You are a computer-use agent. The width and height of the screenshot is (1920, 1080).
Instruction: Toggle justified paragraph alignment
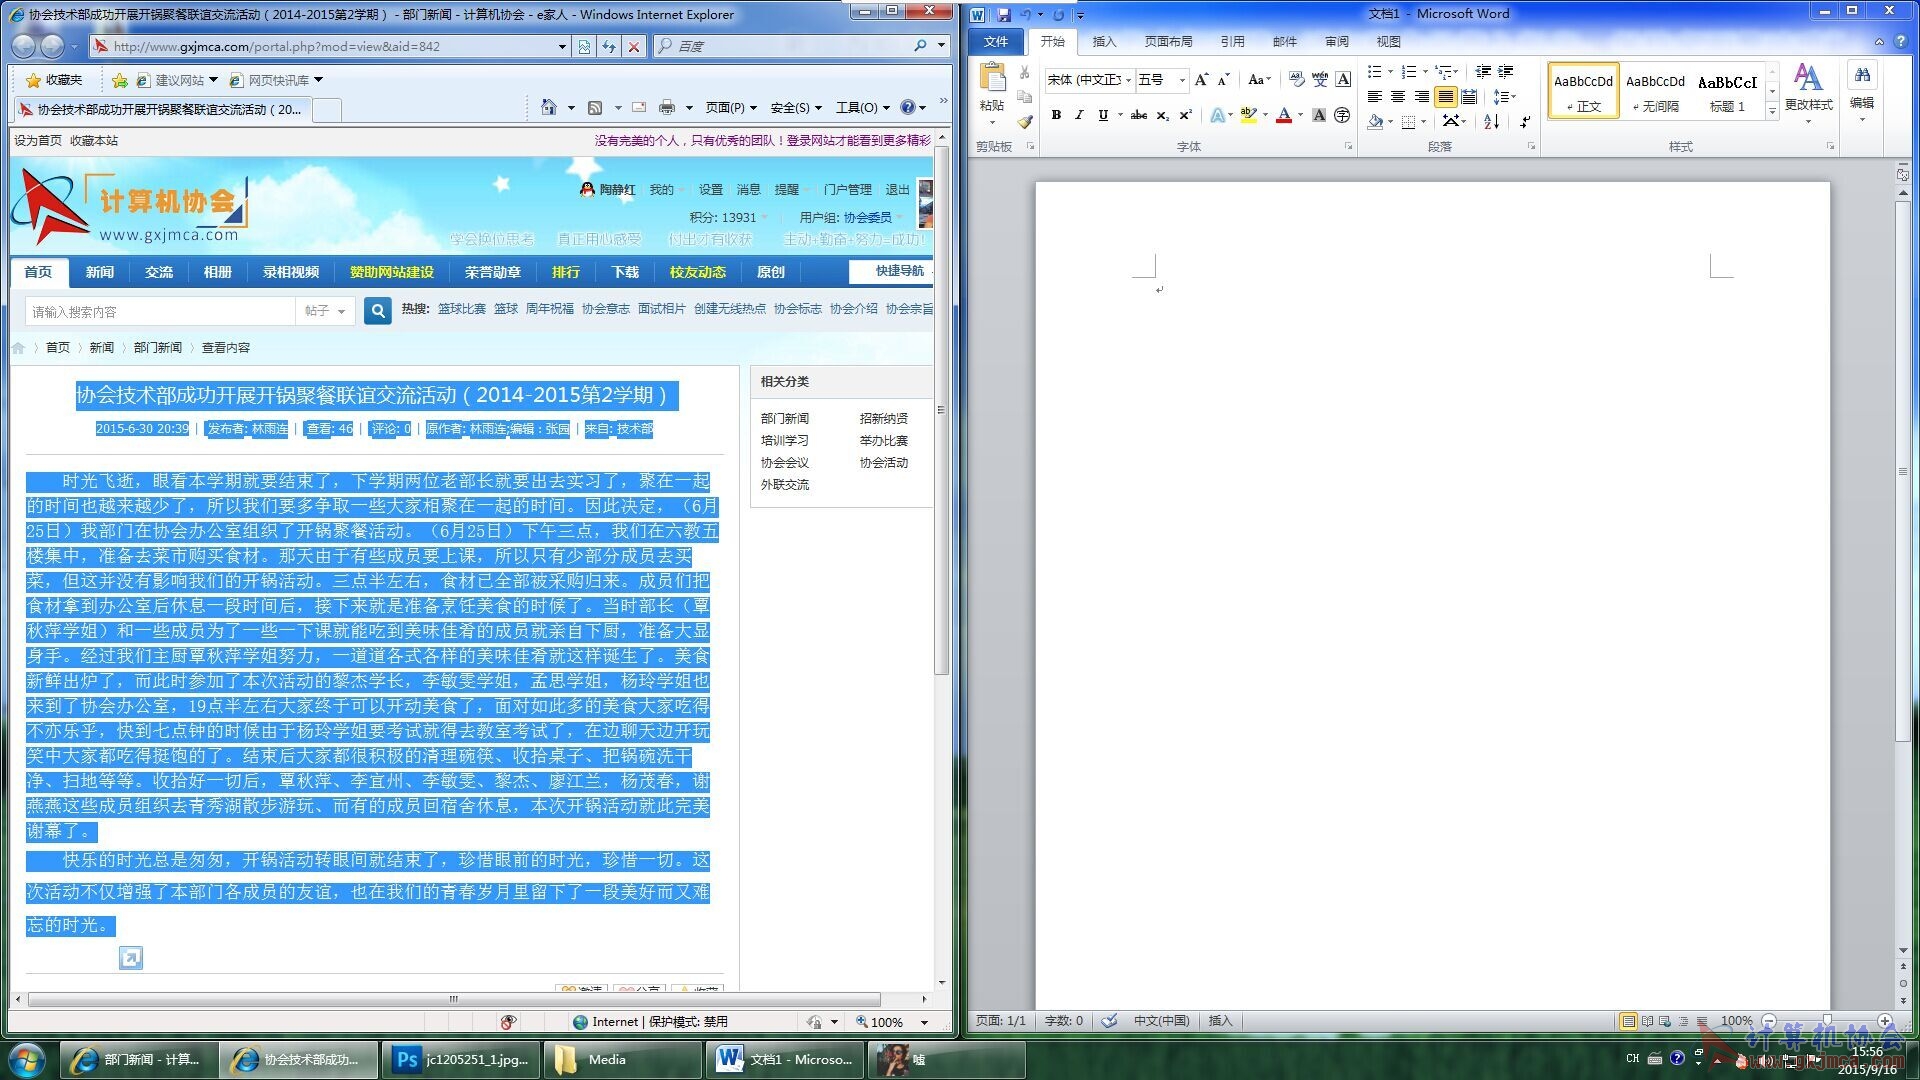tap(1445, 97)
